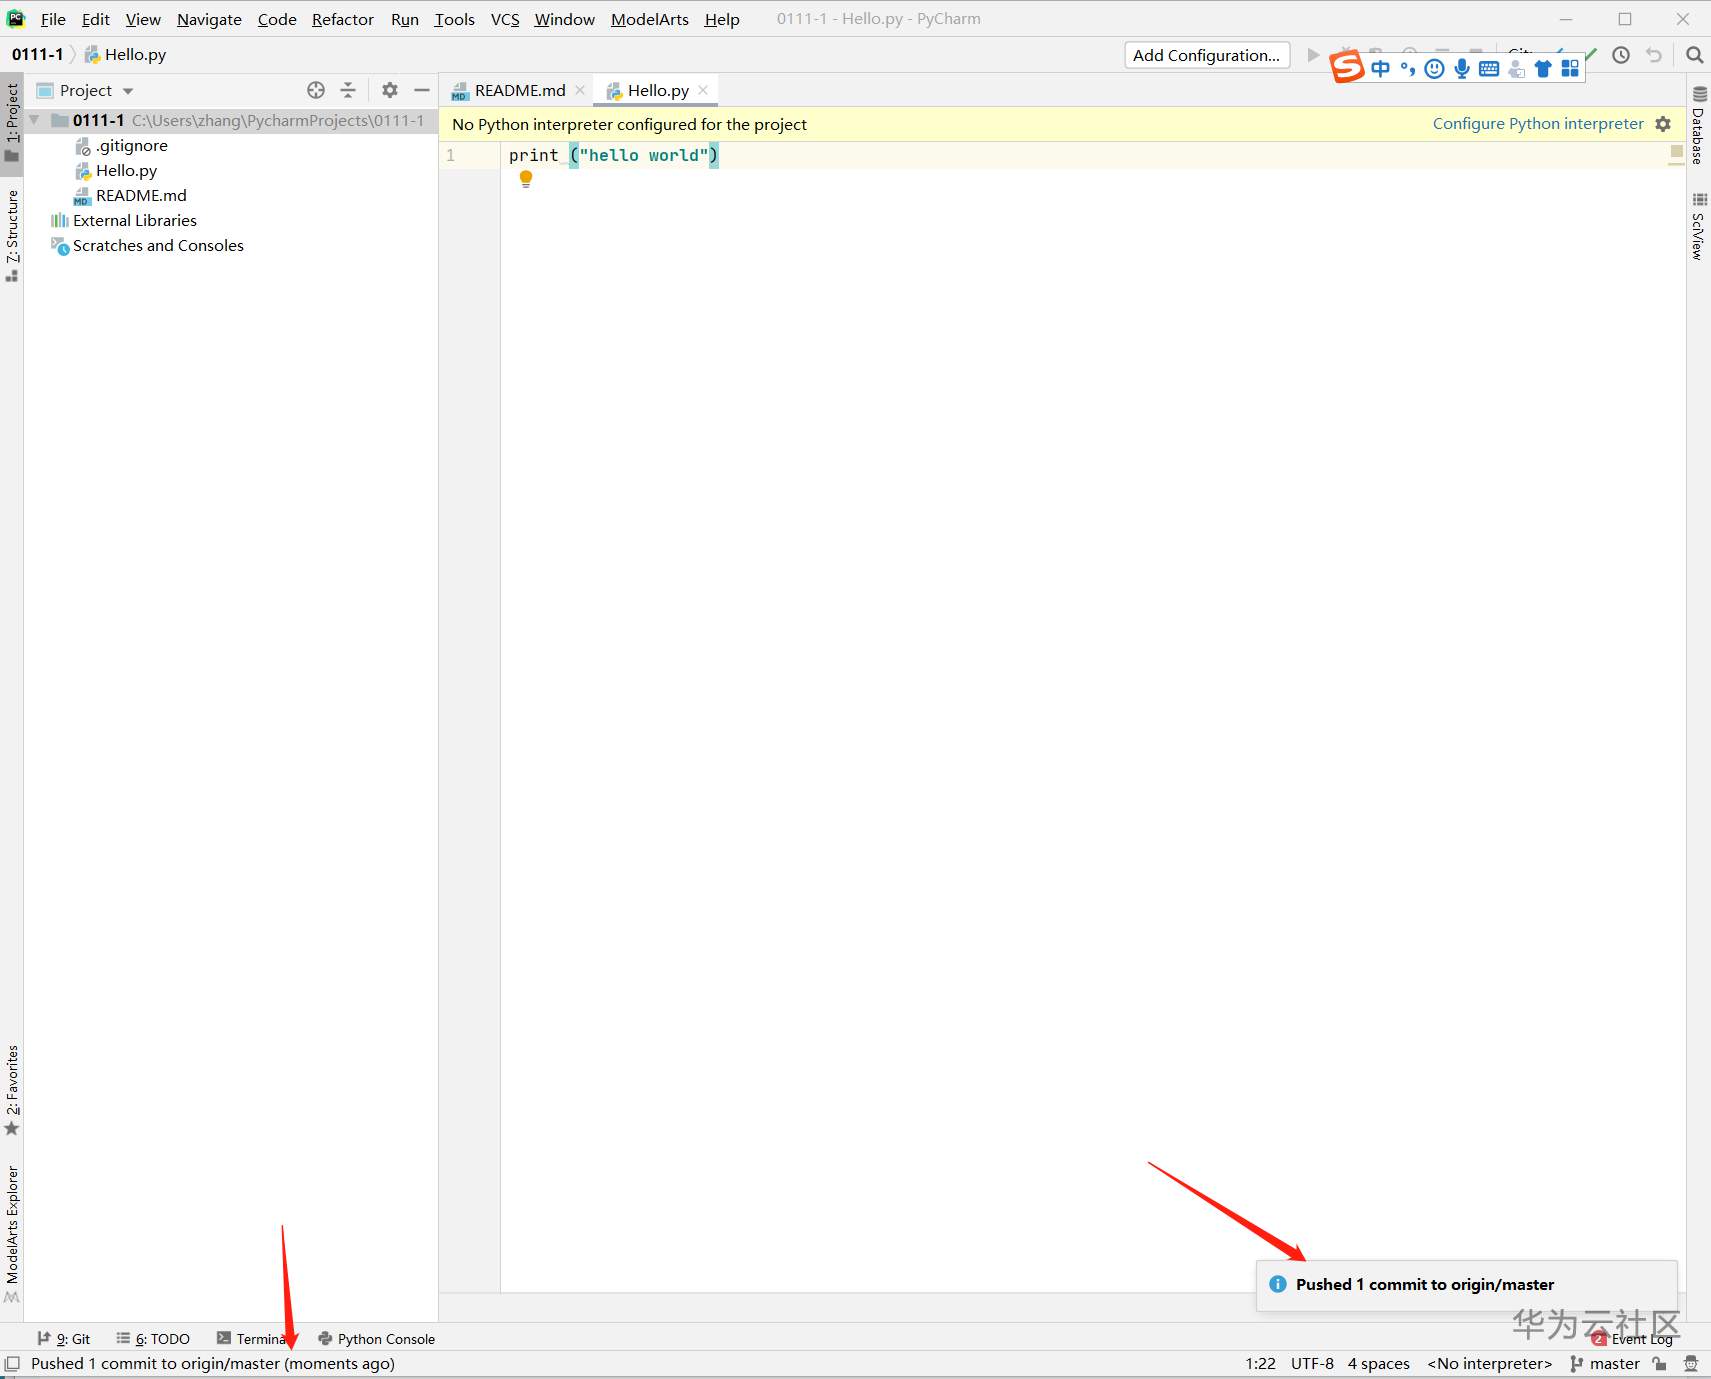Click the tool window quick-access icon in status bar
The width and height of the screenshot is (1711, 1379).
click(x=12, y=1363)
